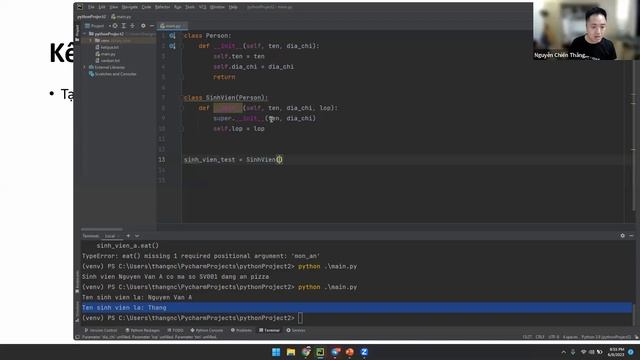Click line 13 code sinh_vien_test assignment
Viewport: 640px width, 360px height.
pyautogui.click(x=233, y=160)
